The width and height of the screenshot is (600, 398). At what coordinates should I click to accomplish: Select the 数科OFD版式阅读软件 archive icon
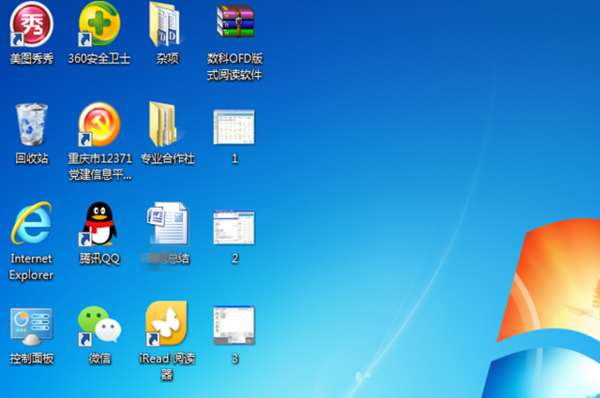[235, 21]
